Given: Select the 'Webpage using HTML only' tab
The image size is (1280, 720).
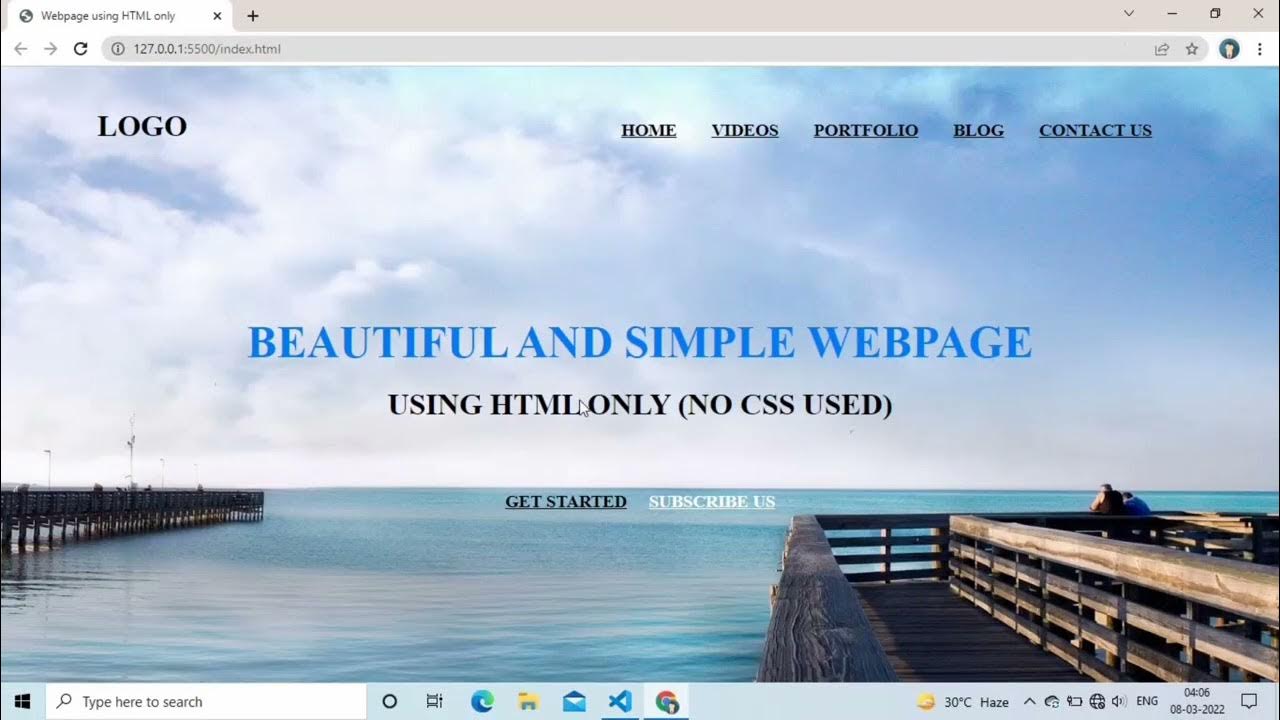Looking at the screenshot, I should pyautogui.click(x=120, y=16).
